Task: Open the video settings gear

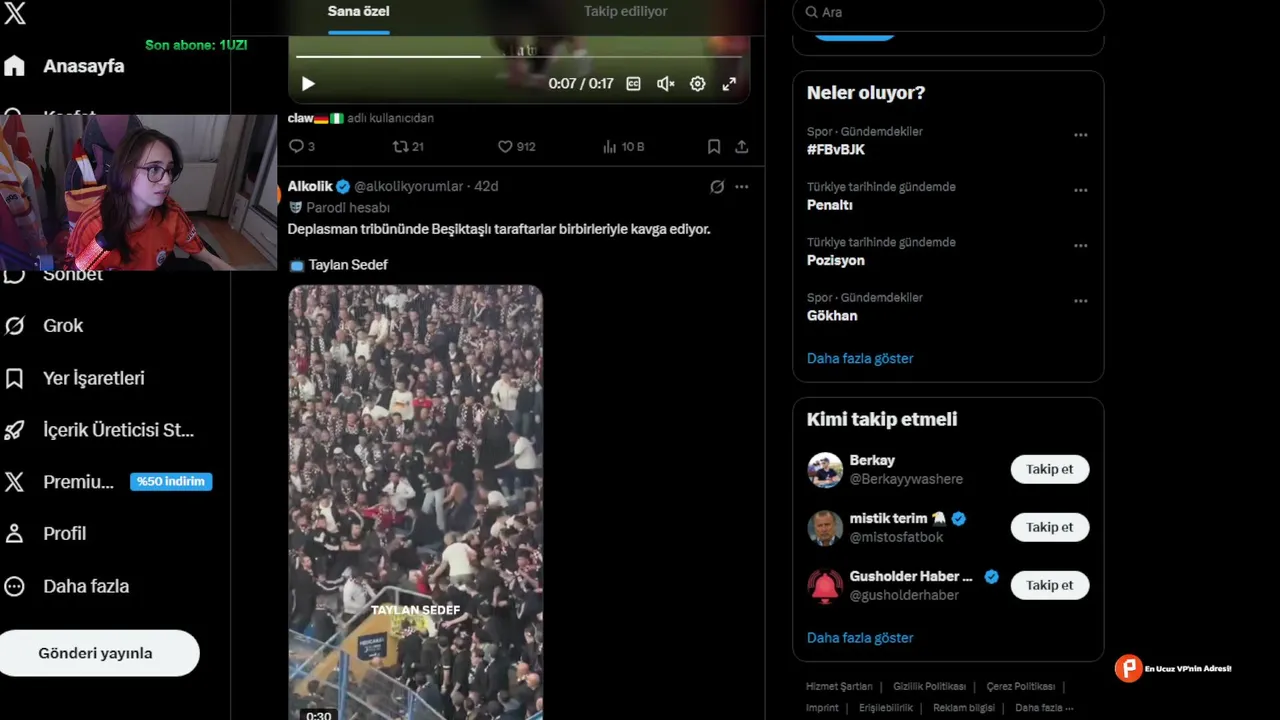Action: click(x=698, y=84)
